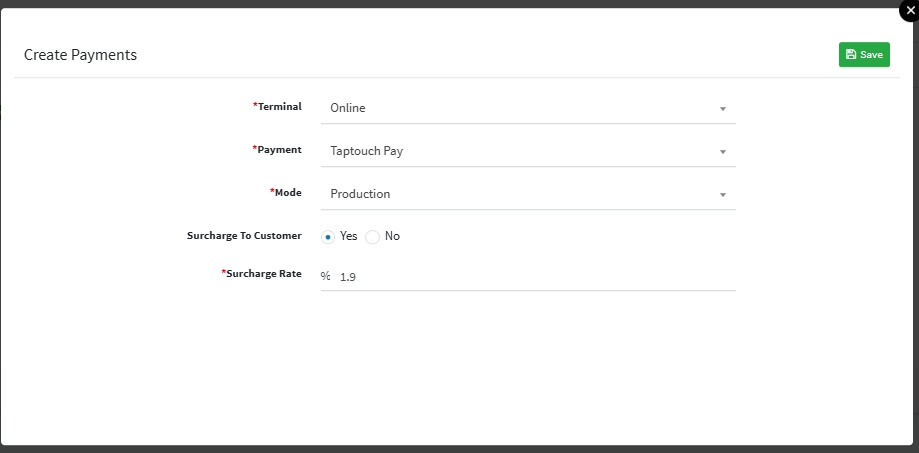This screenshot has width=919, height=453.
Task: Open the Payment dropdown showing Taptouch Pay
Action: (x=520, y=151)
